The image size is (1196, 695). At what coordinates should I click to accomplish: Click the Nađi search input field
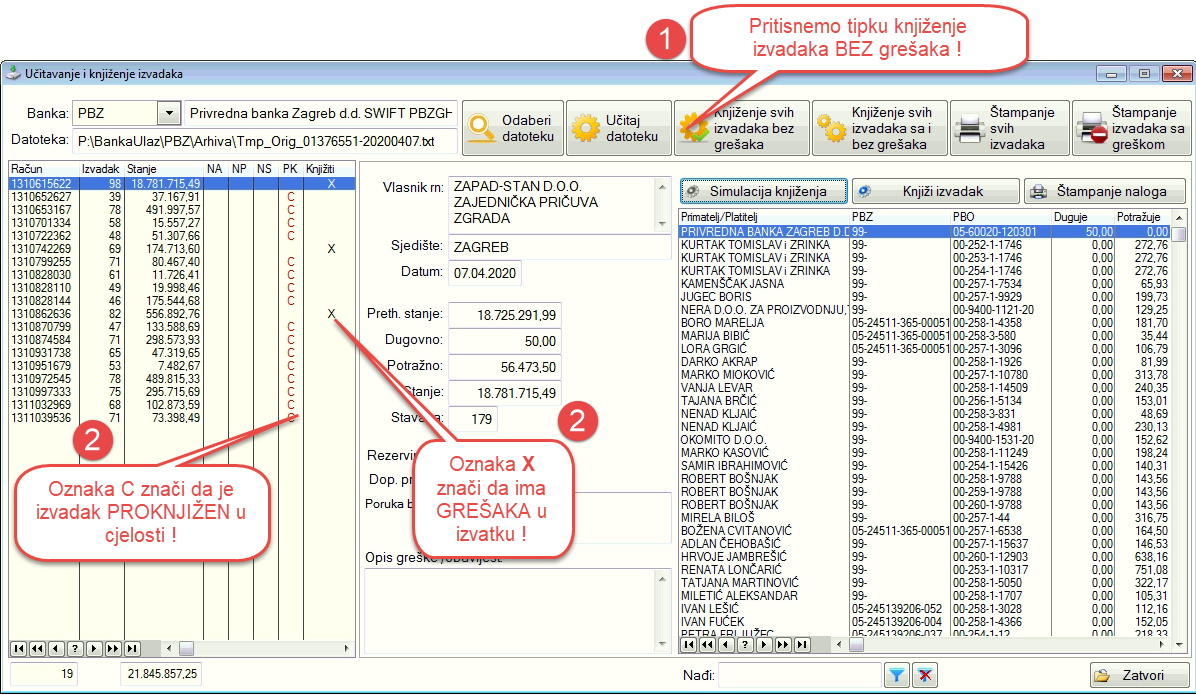(799, 676)
